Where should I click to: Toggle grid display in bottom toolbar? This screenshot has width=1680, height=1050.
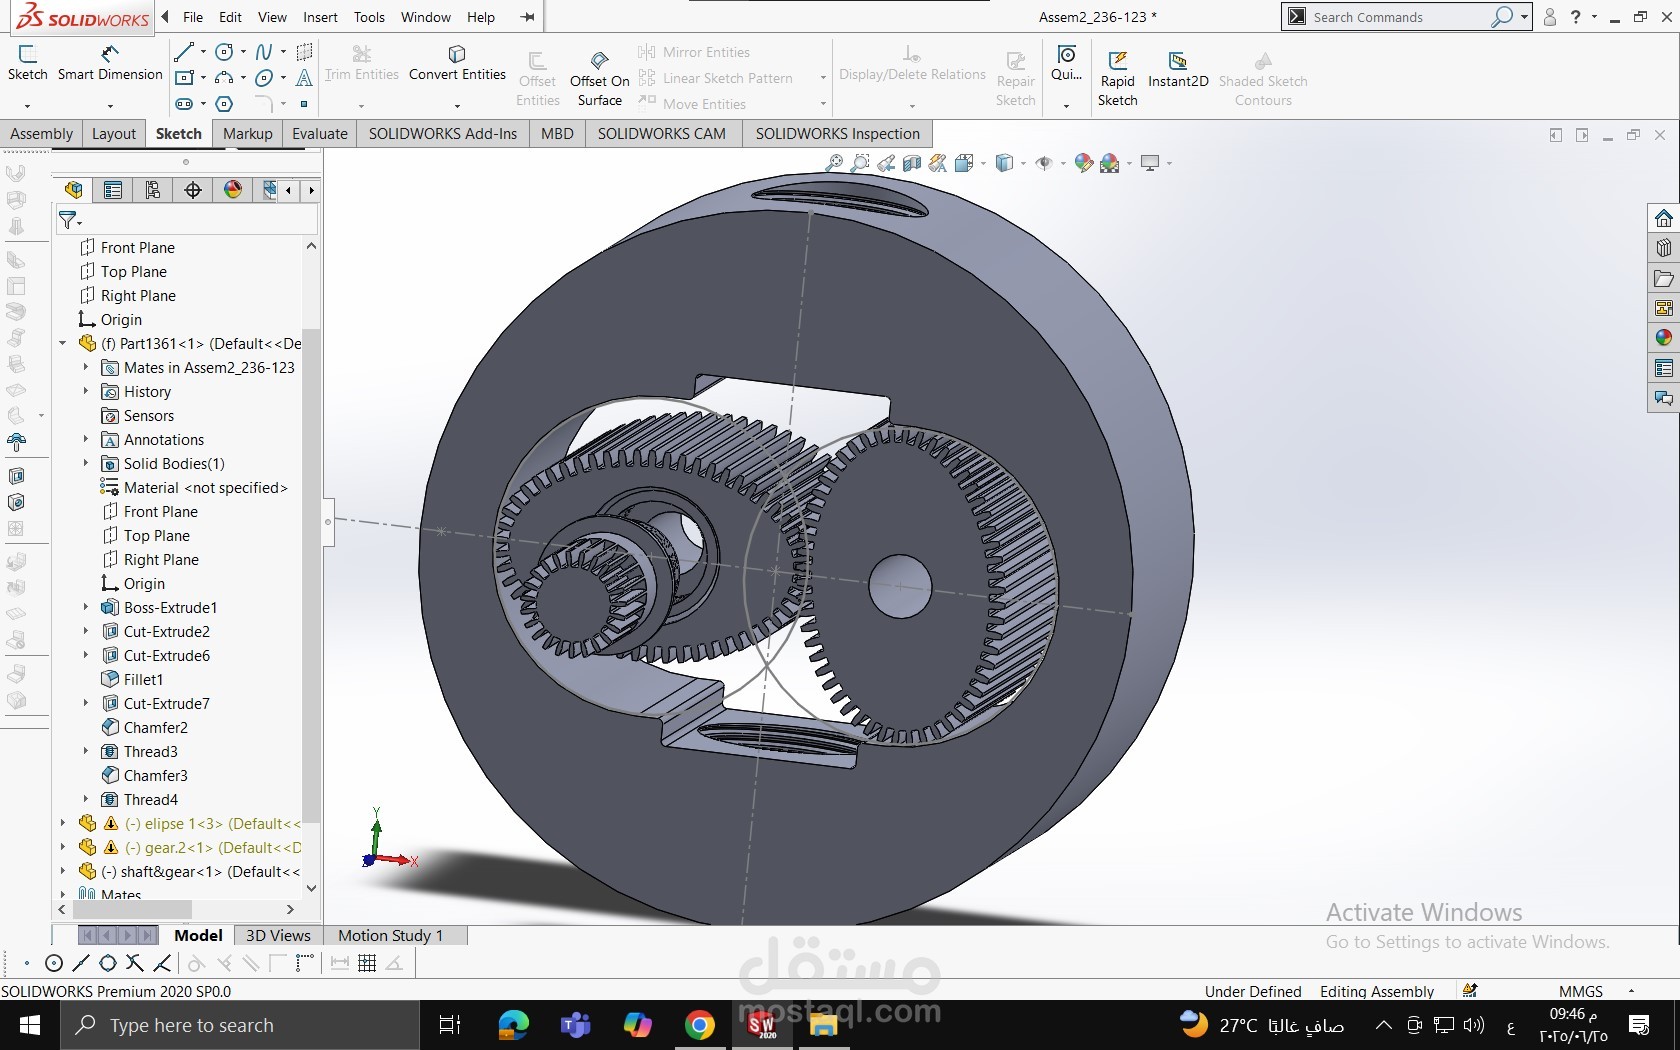367,963
